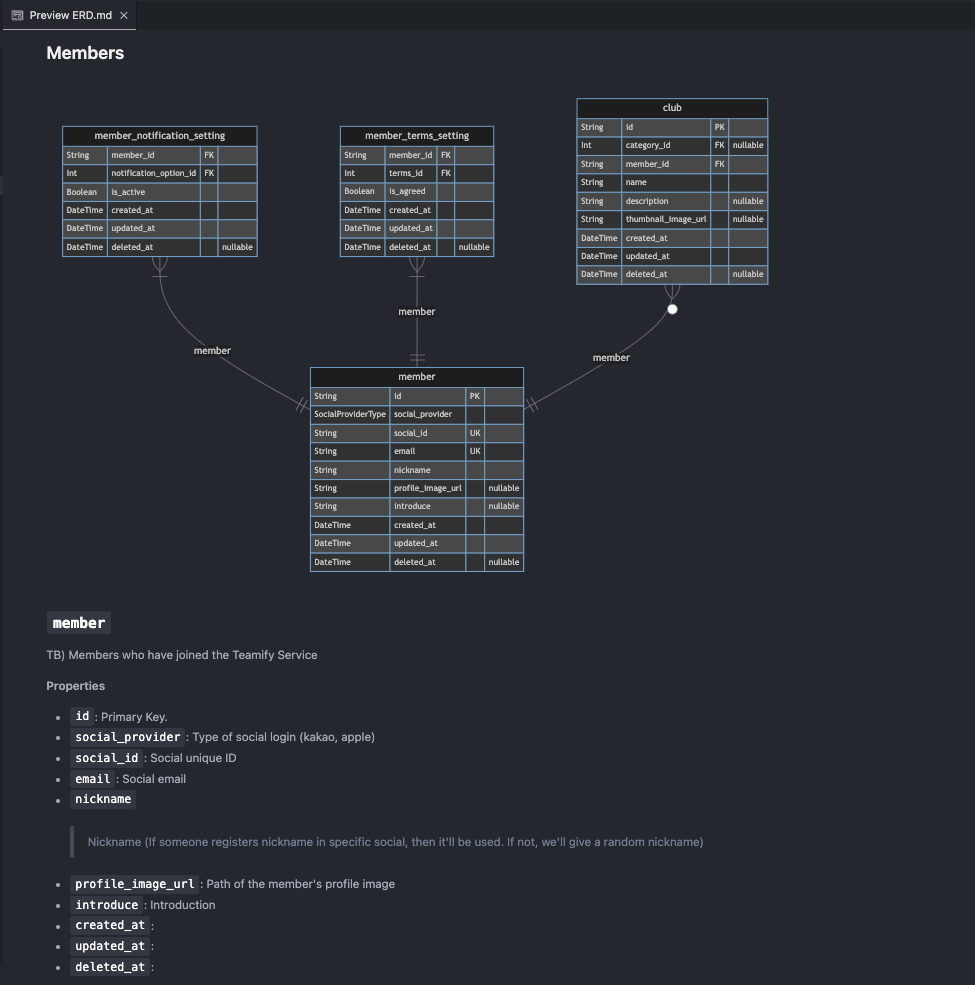
Task: Click the member table header in diagram
Action: [x=417, y=376]
